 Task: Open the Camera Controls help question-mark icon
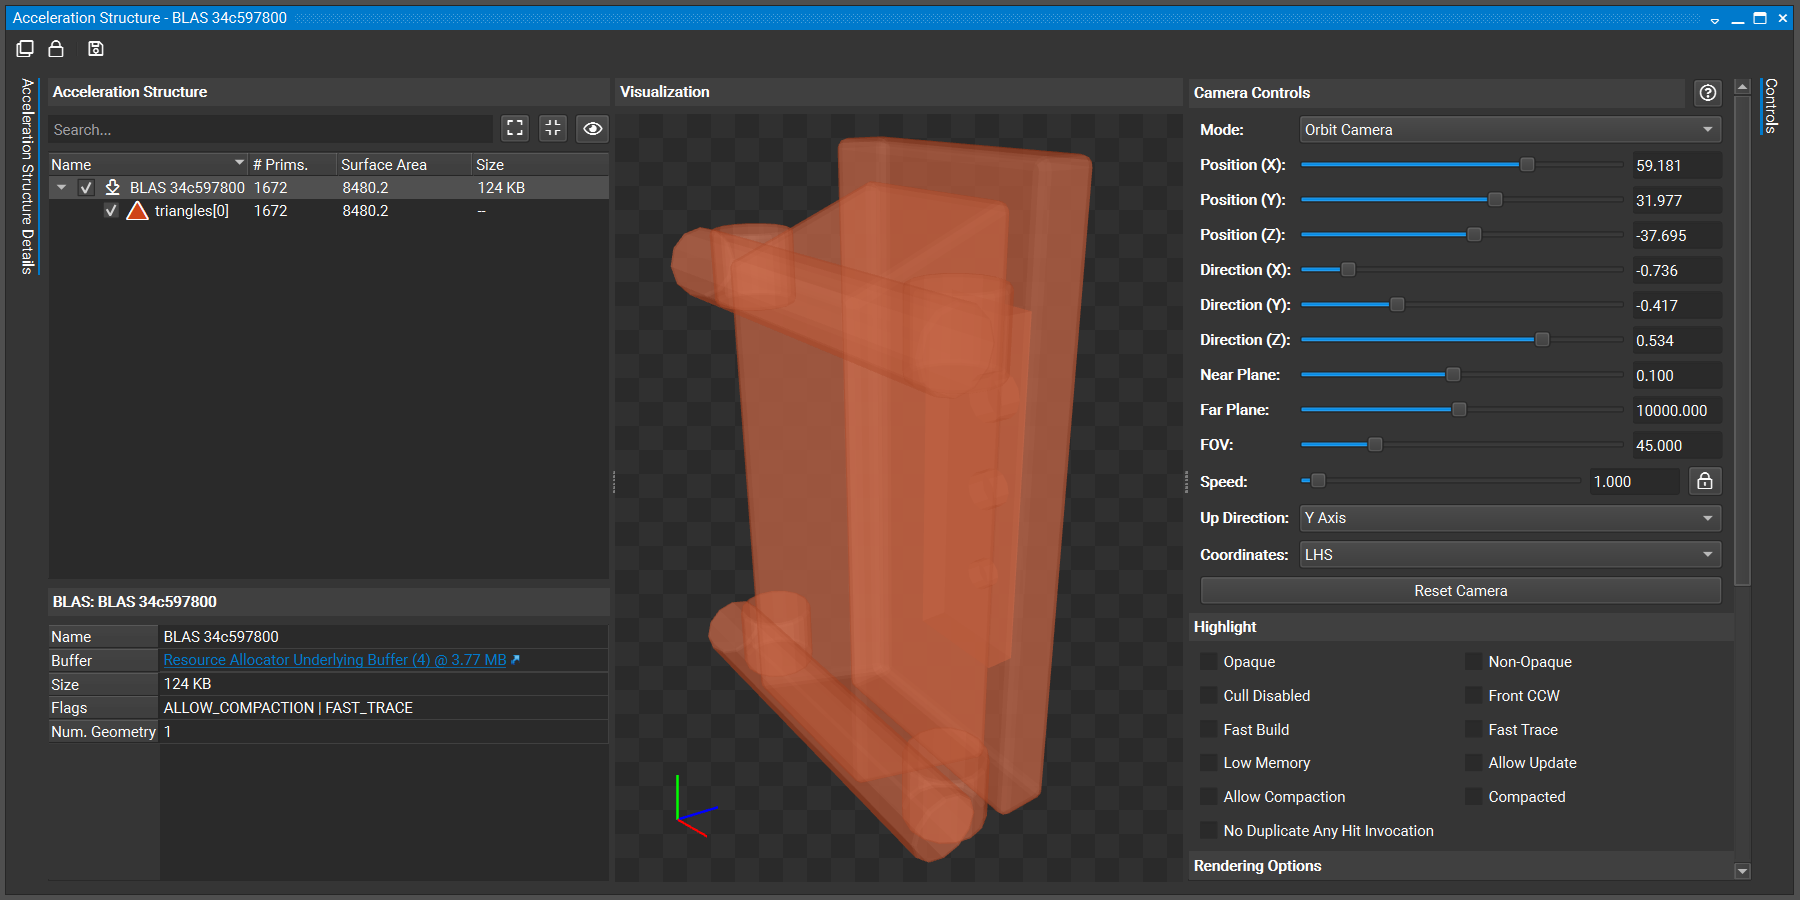[x=1708, y=92]
